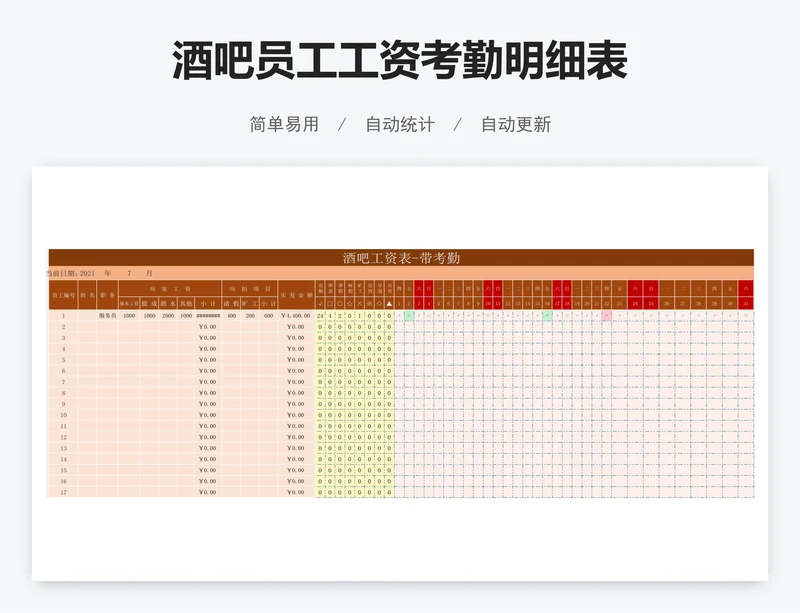Click the red day 24 header cell
The height and width of the screenshot is (613, 800).
point(635,304)
